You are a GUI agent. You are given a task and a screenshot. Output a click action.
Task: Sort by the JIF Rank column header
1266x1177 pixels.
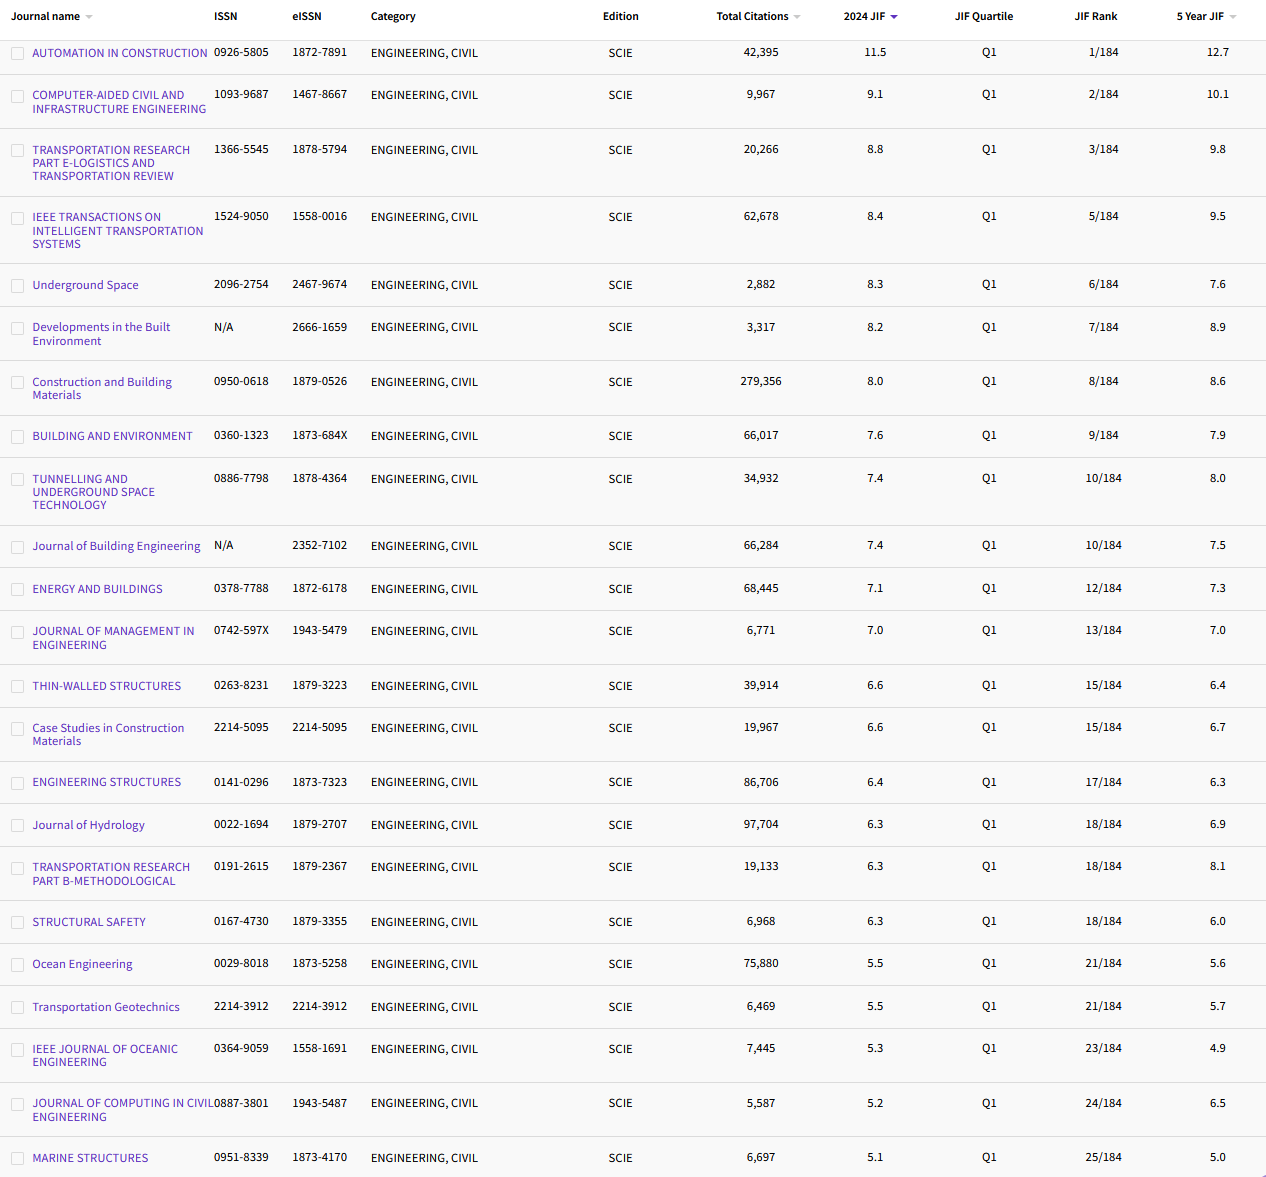coord(1096,17)
